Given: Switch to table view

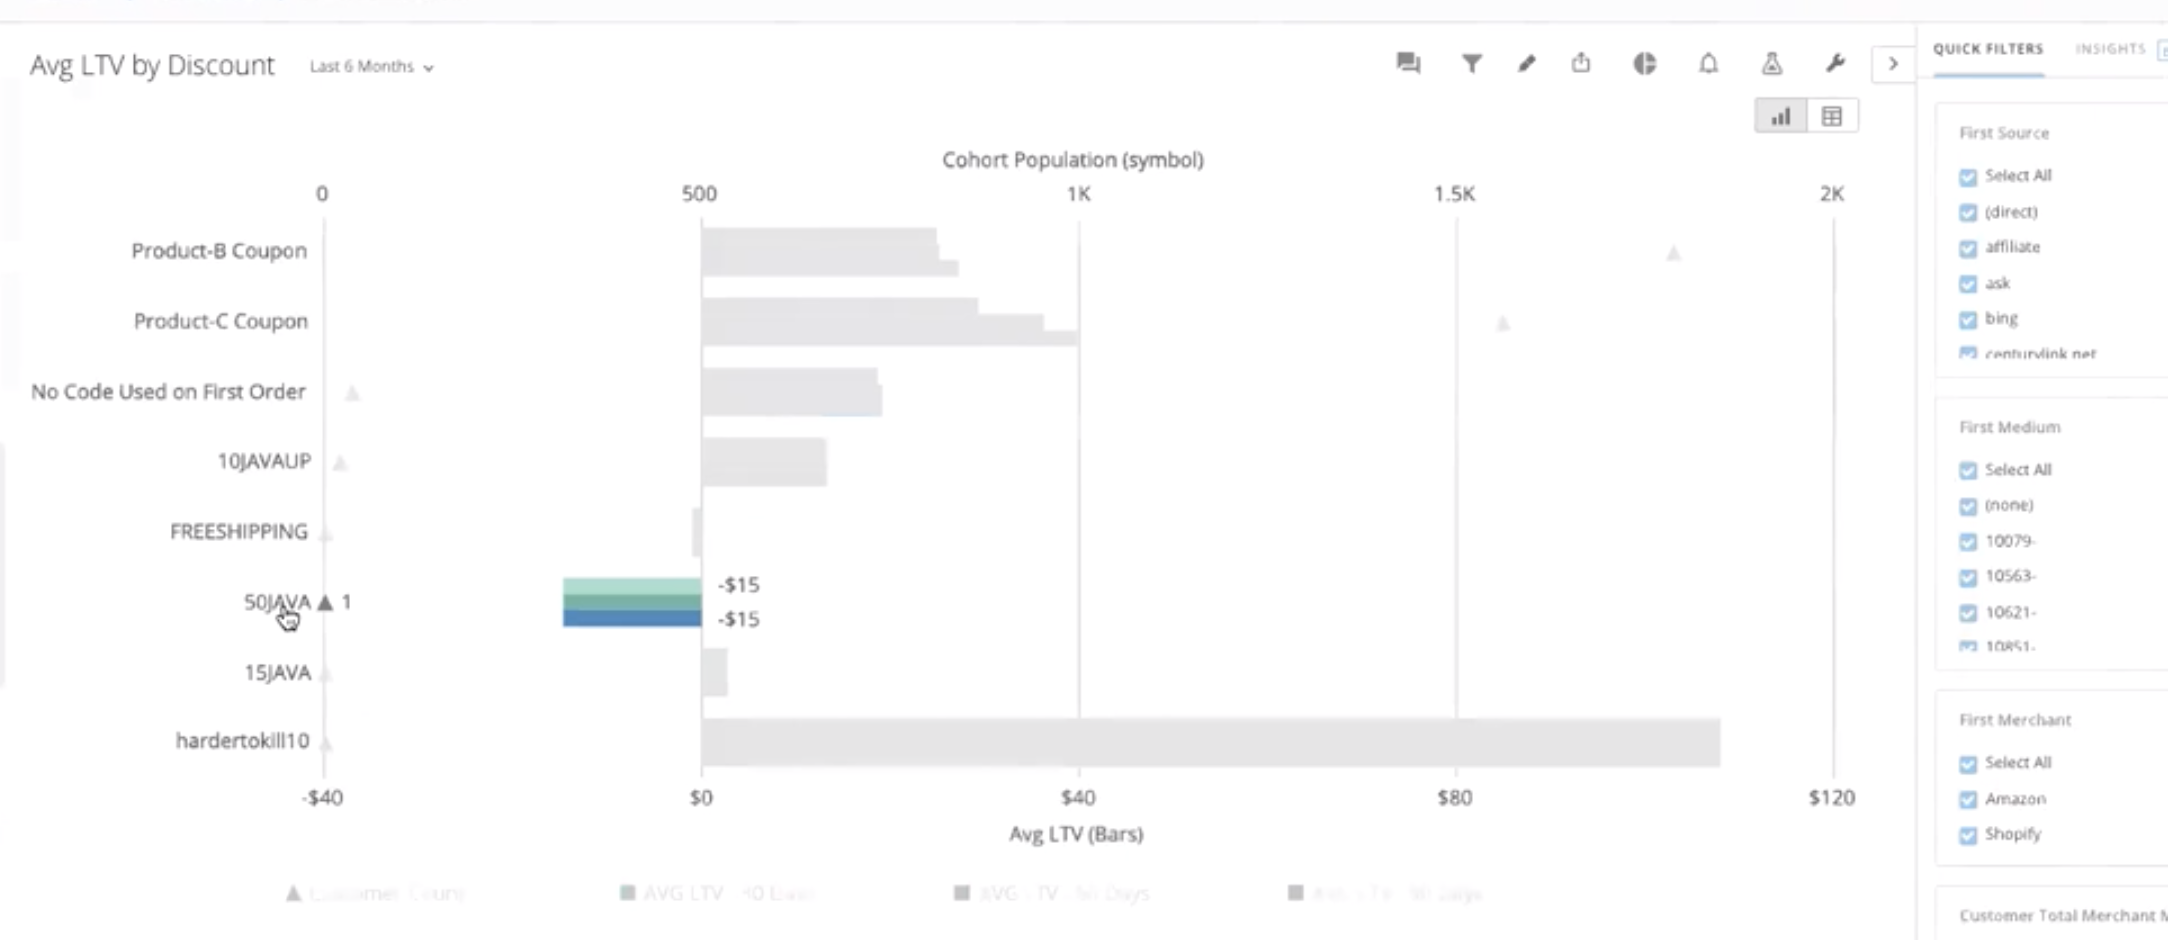Looking at the screenshot, I should pyautogui.click(x=1832, y=117).
